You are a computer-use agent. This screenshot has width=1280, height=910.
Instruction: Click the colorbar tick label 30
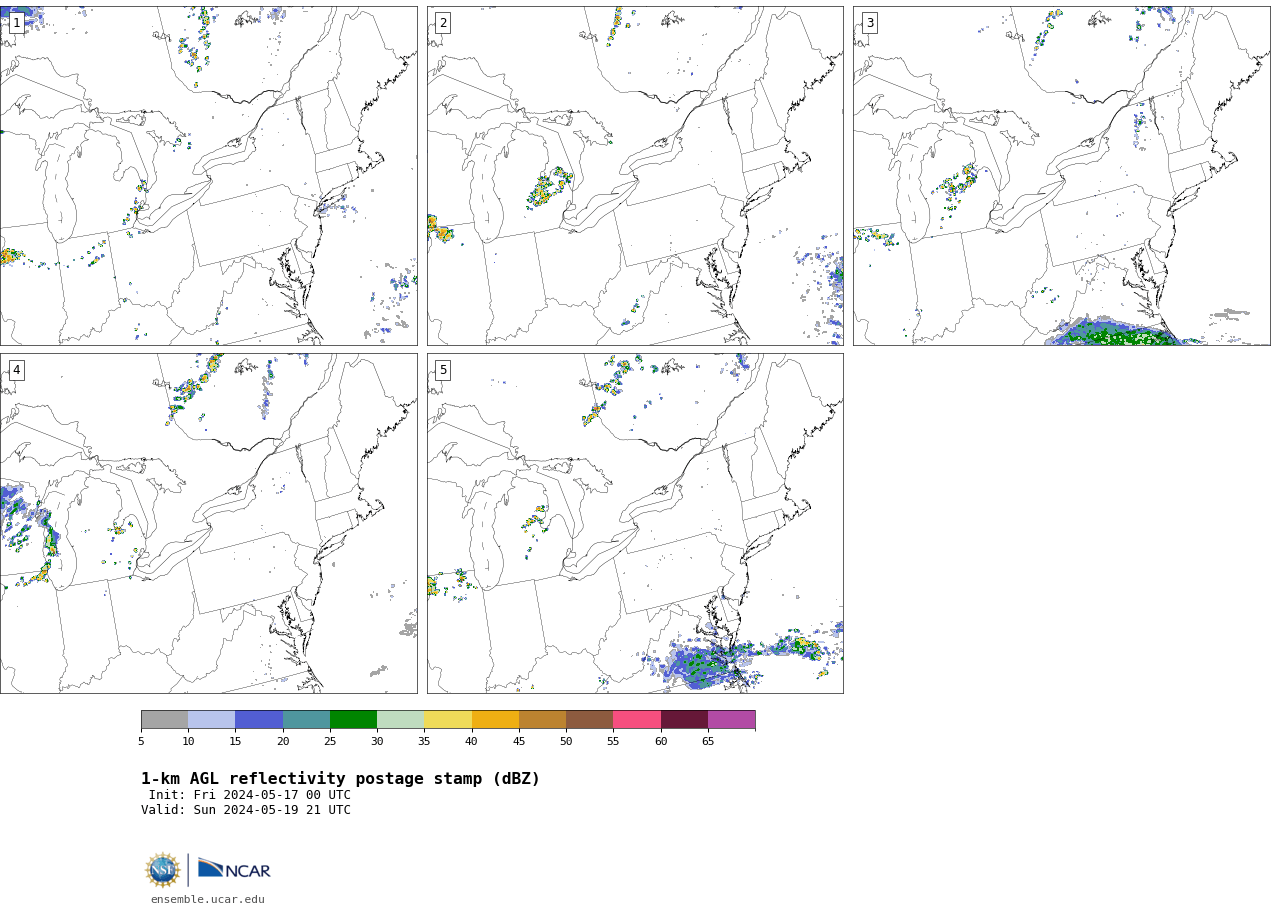point(377,742)
